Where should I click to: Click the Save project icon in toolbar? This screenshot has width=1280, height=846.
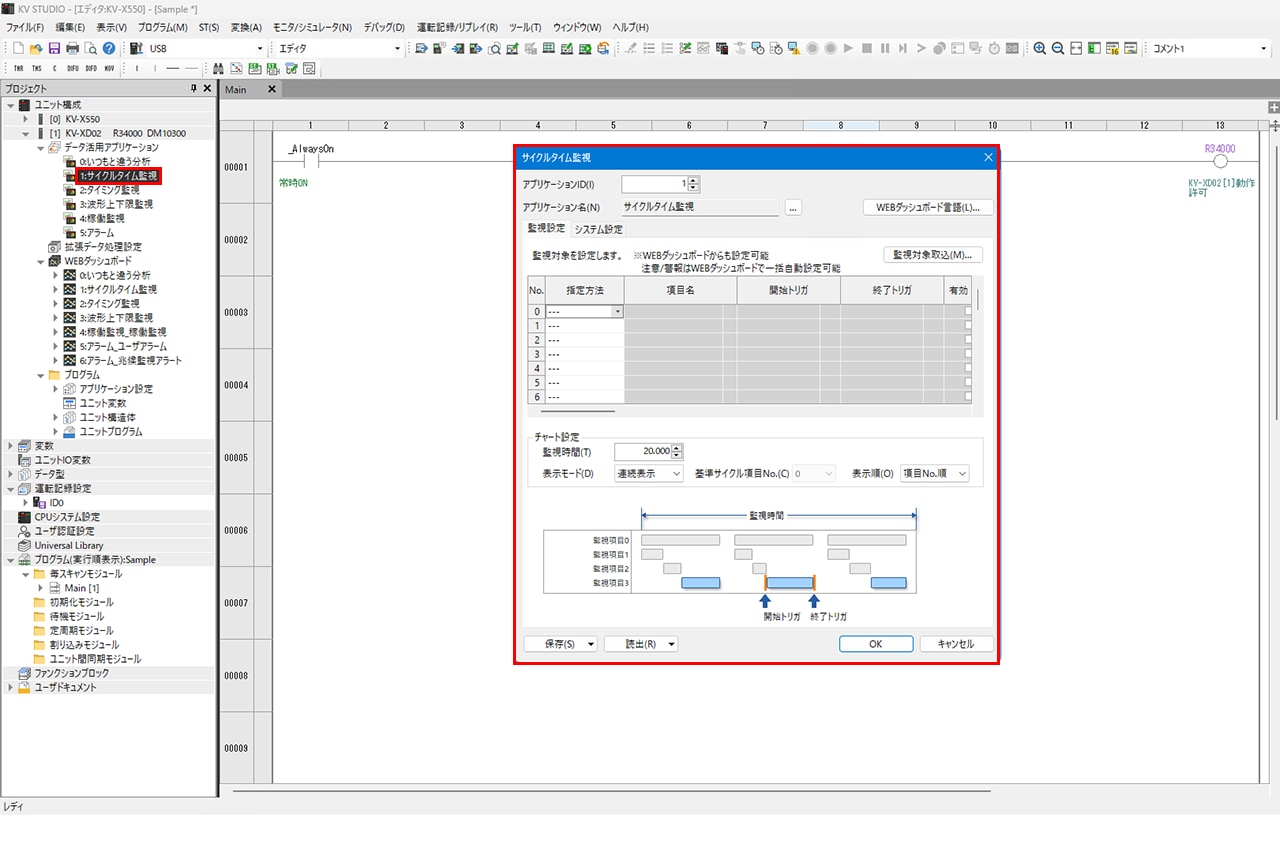(x=54, y=48)
